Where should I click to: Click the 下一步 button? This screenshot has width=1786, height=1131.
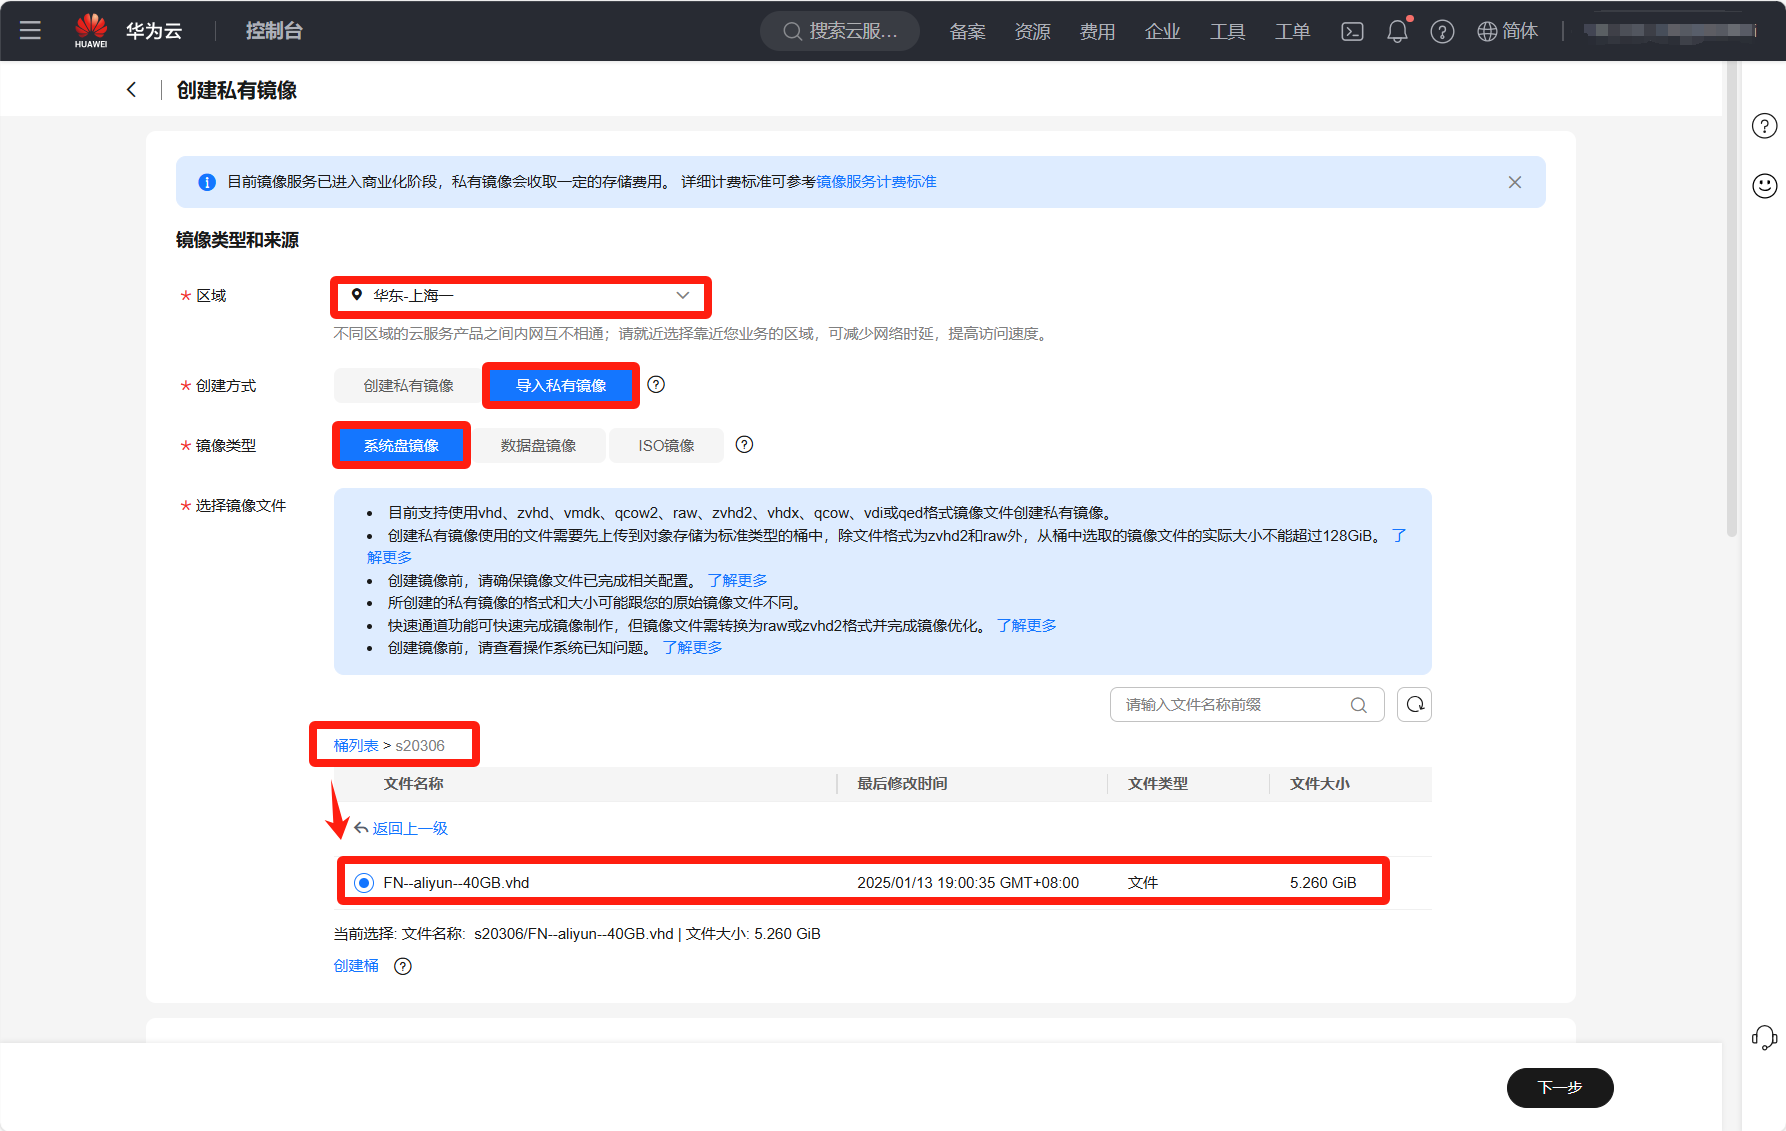[x=1559, y=1087]
